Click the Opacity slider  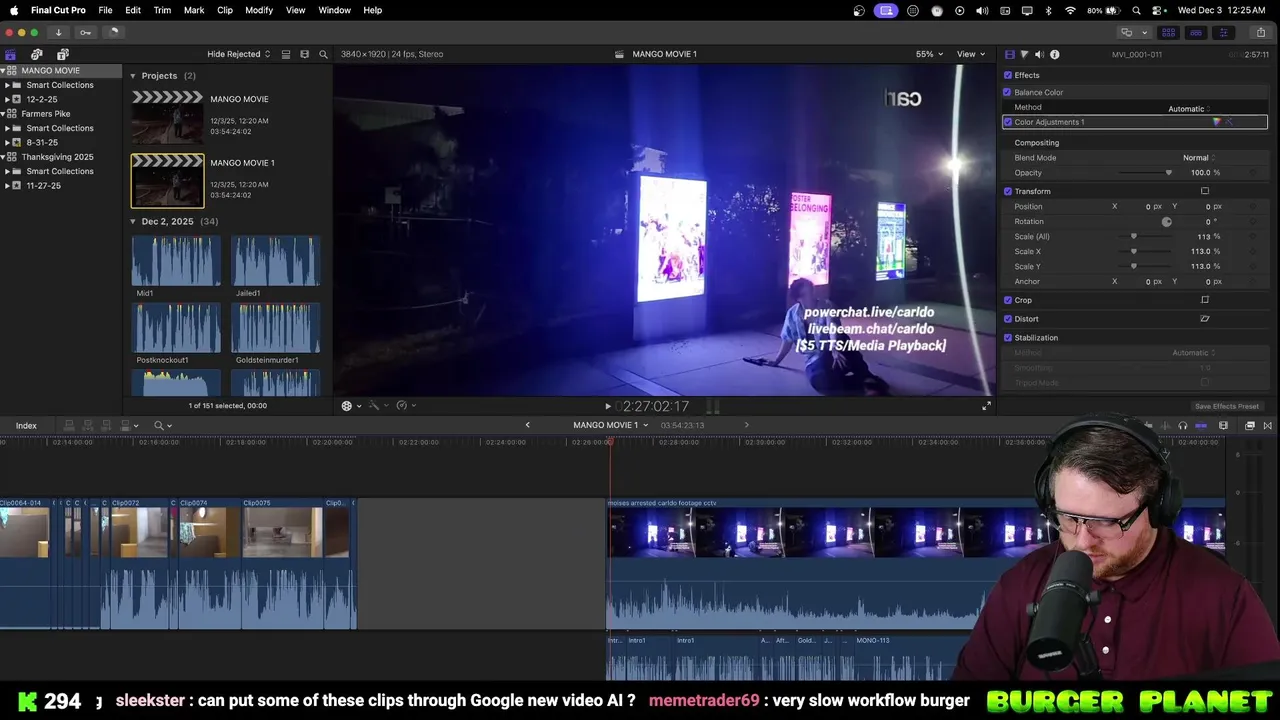click(1146, 172)
